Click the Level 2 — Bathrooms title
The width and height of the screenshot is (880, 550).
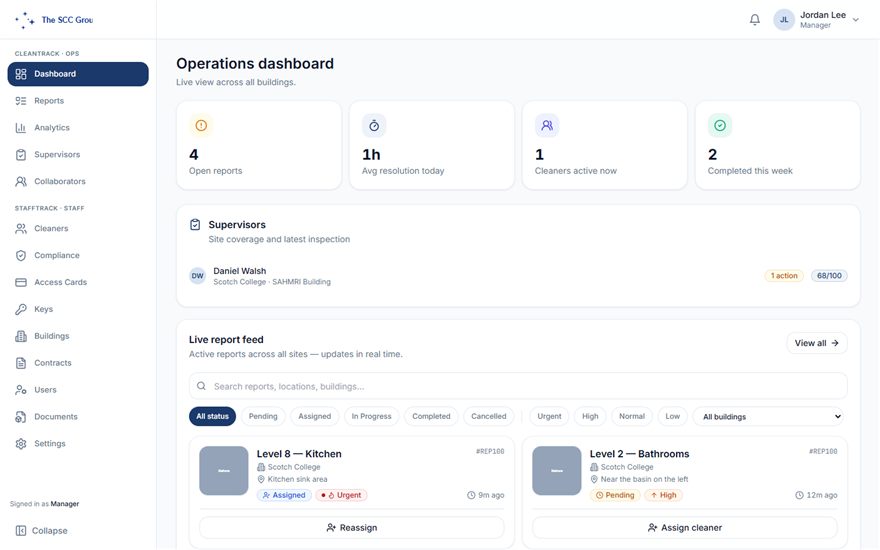click(639, 454)
